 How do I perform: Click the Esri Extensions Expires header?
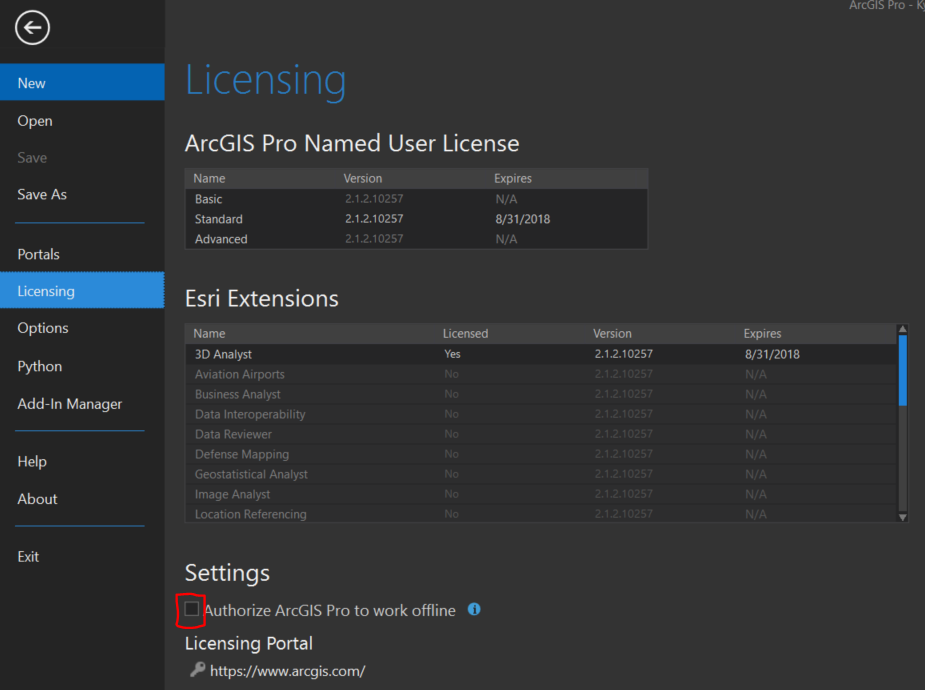point(762,333)
